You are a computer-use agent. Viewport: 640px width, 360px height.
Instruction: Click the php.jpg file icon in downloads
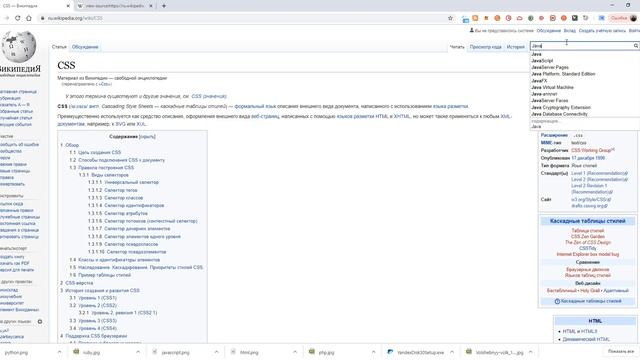point(312,352)
